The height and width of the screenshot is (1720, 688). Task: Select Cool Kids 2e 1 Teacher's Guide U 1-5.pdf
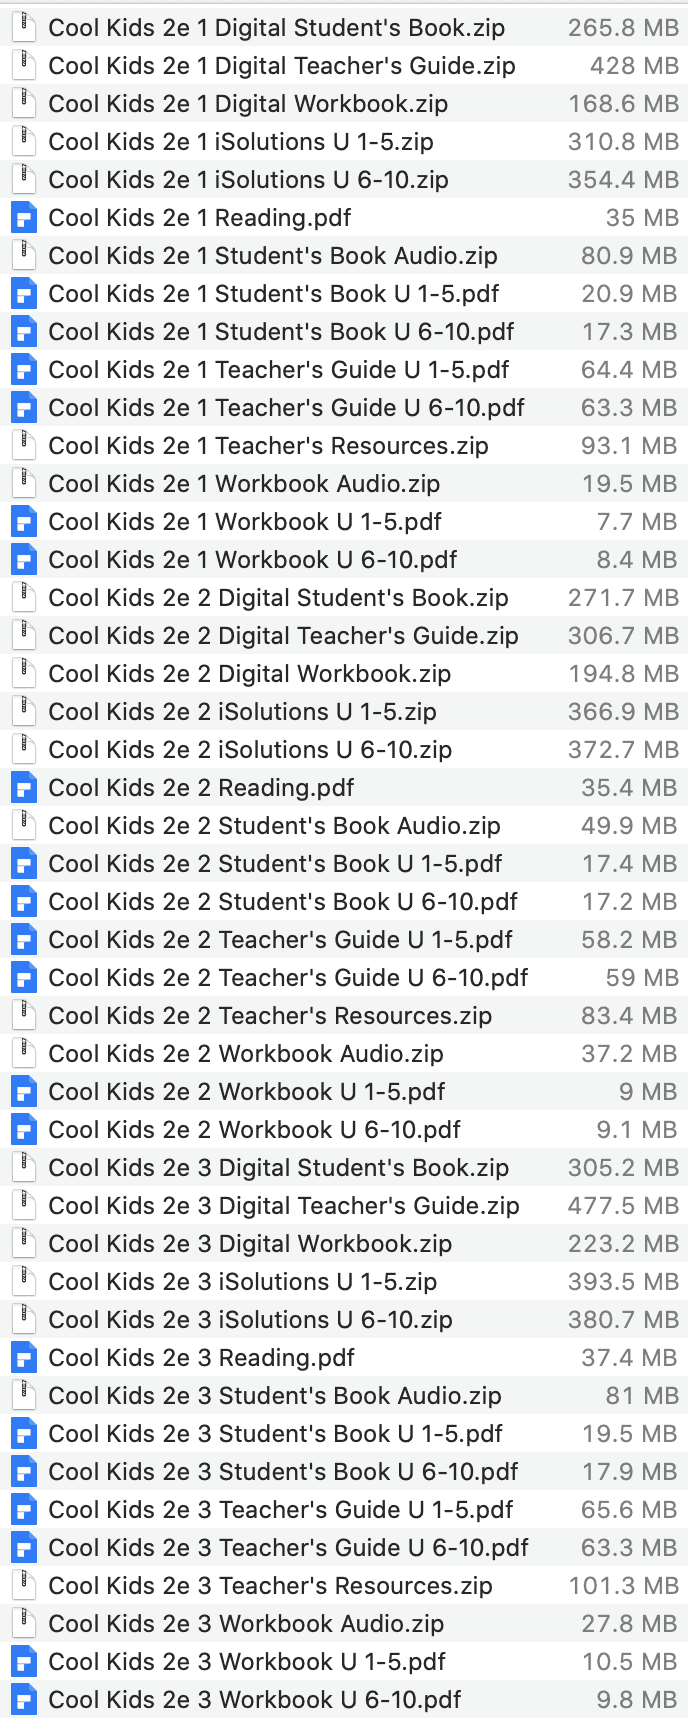tap(279, 370)
